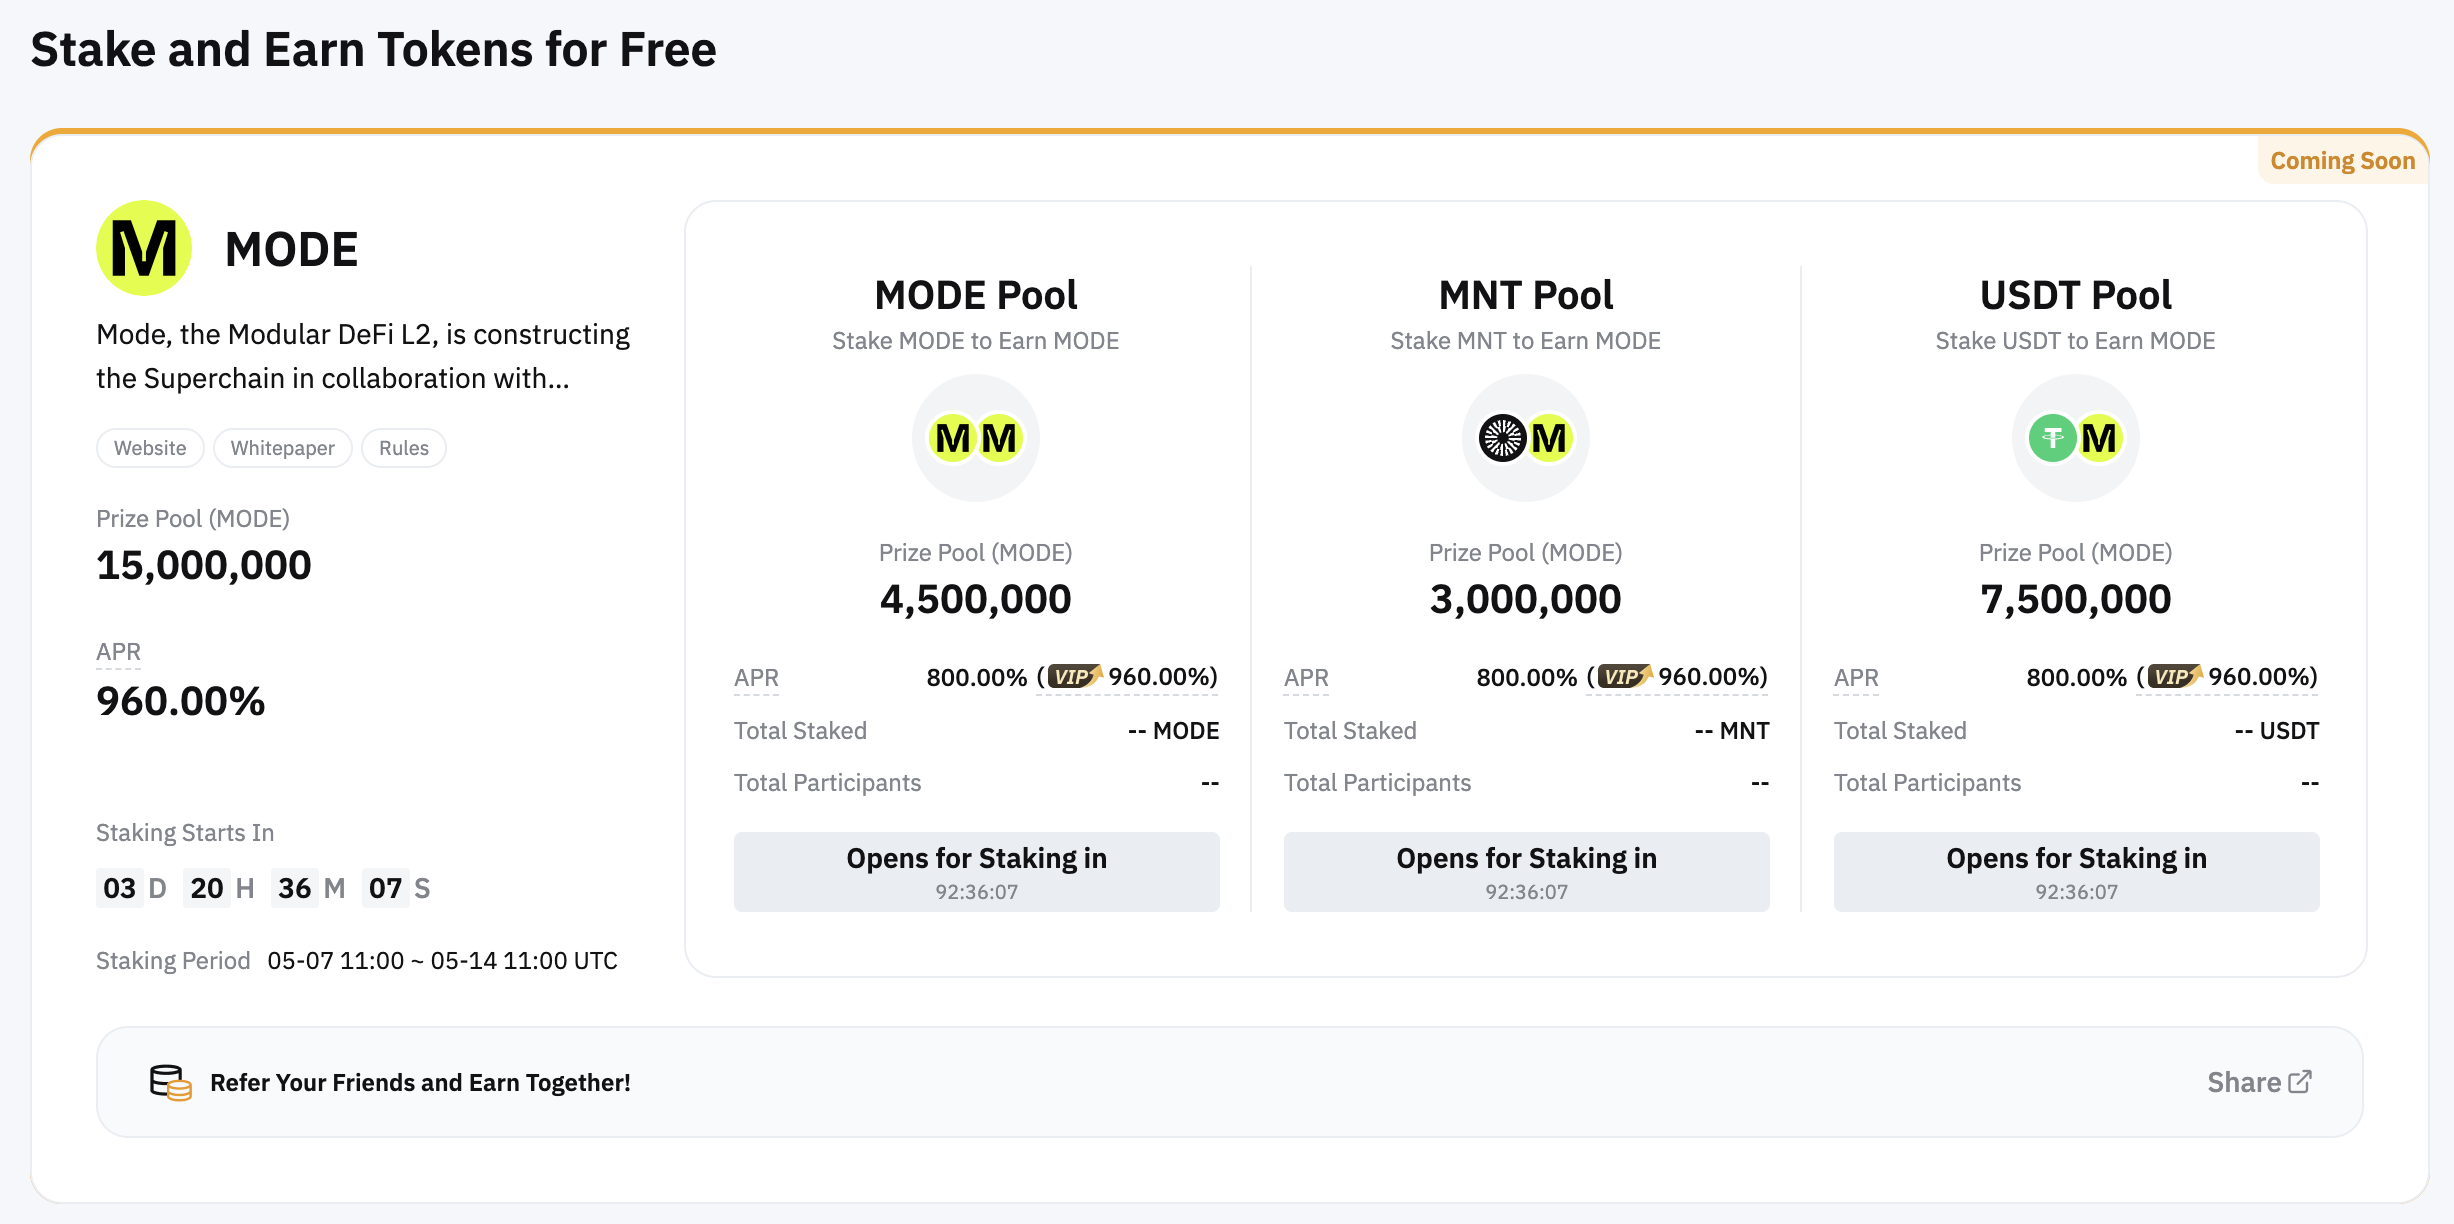Open the Website link

point(150,448)
